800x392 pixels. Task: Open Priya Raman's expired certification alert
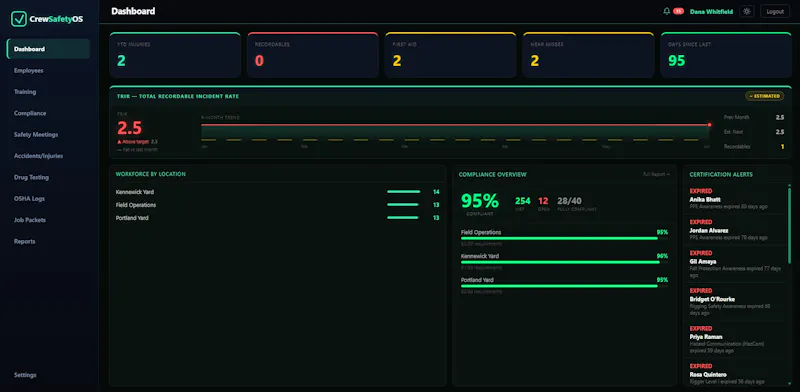(x=735, y=339)
